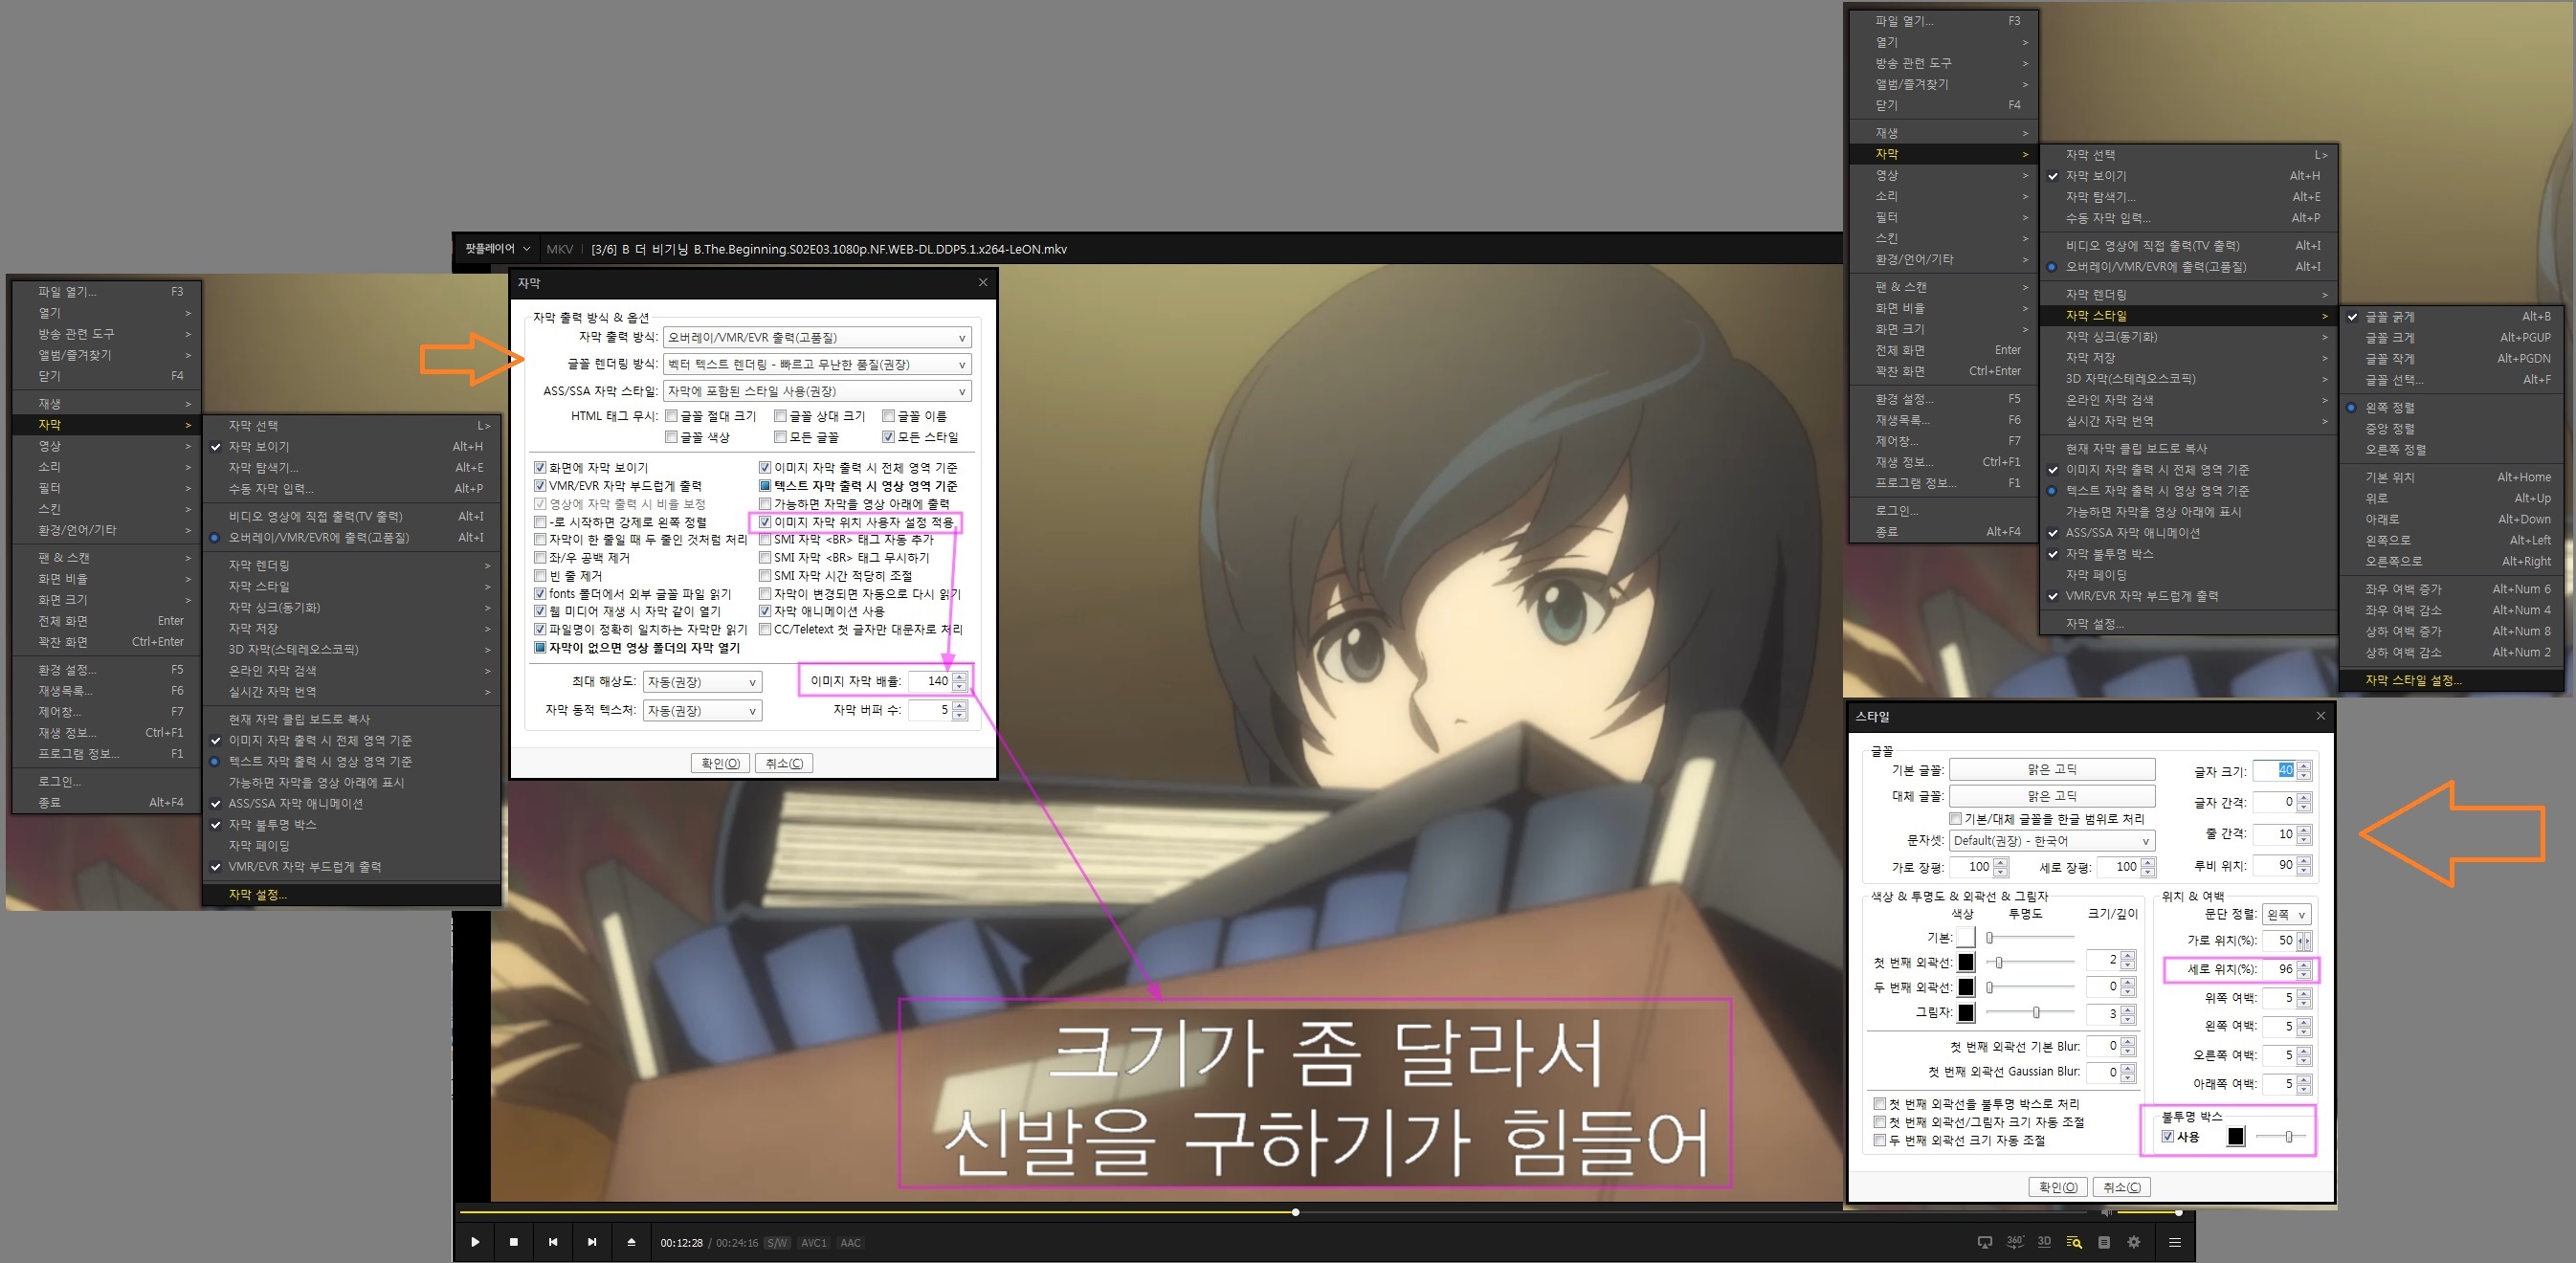Pick the 그림자 black color swatch
This screenshot has width=2576, height=1263.
point(1966,1012)
